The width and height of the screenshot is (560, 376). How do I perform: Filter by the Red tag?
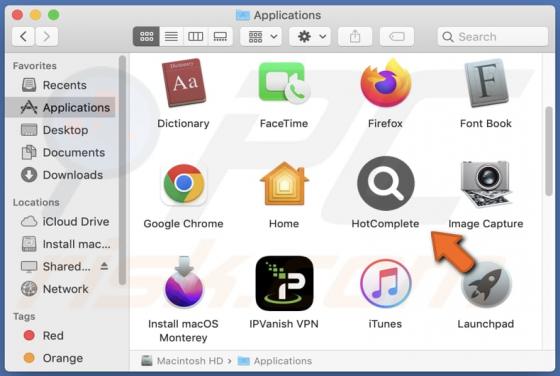61,336
